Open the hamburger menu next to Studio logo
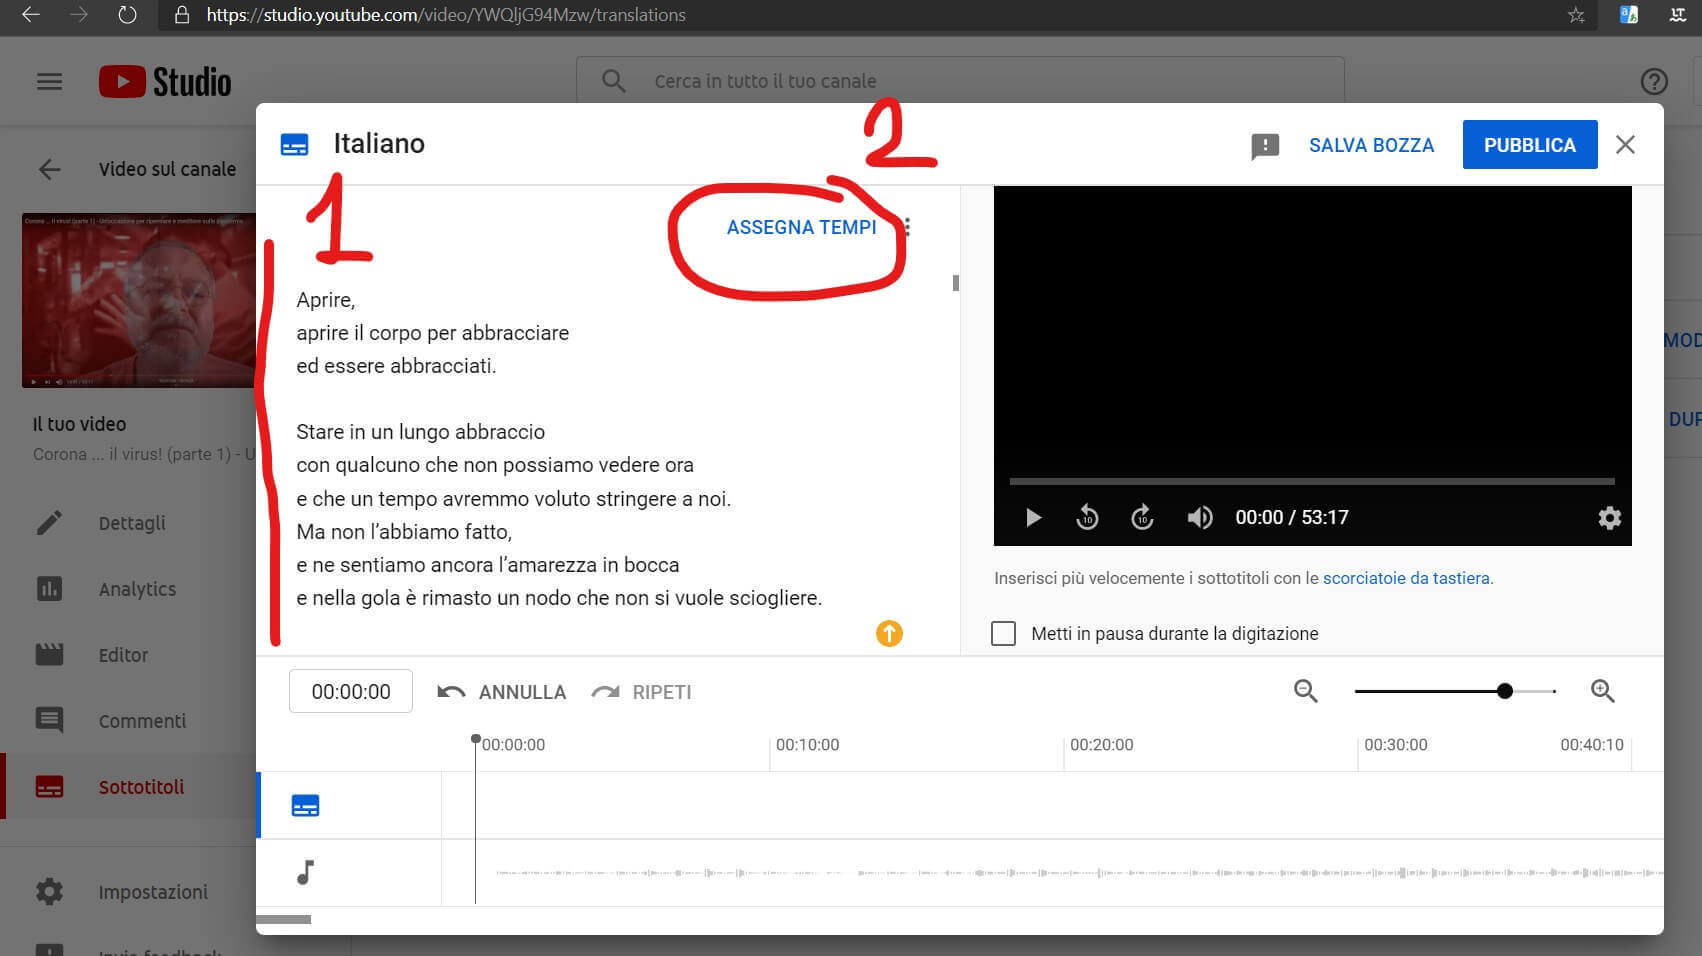The image size is (1702, 956). (49, 82)
